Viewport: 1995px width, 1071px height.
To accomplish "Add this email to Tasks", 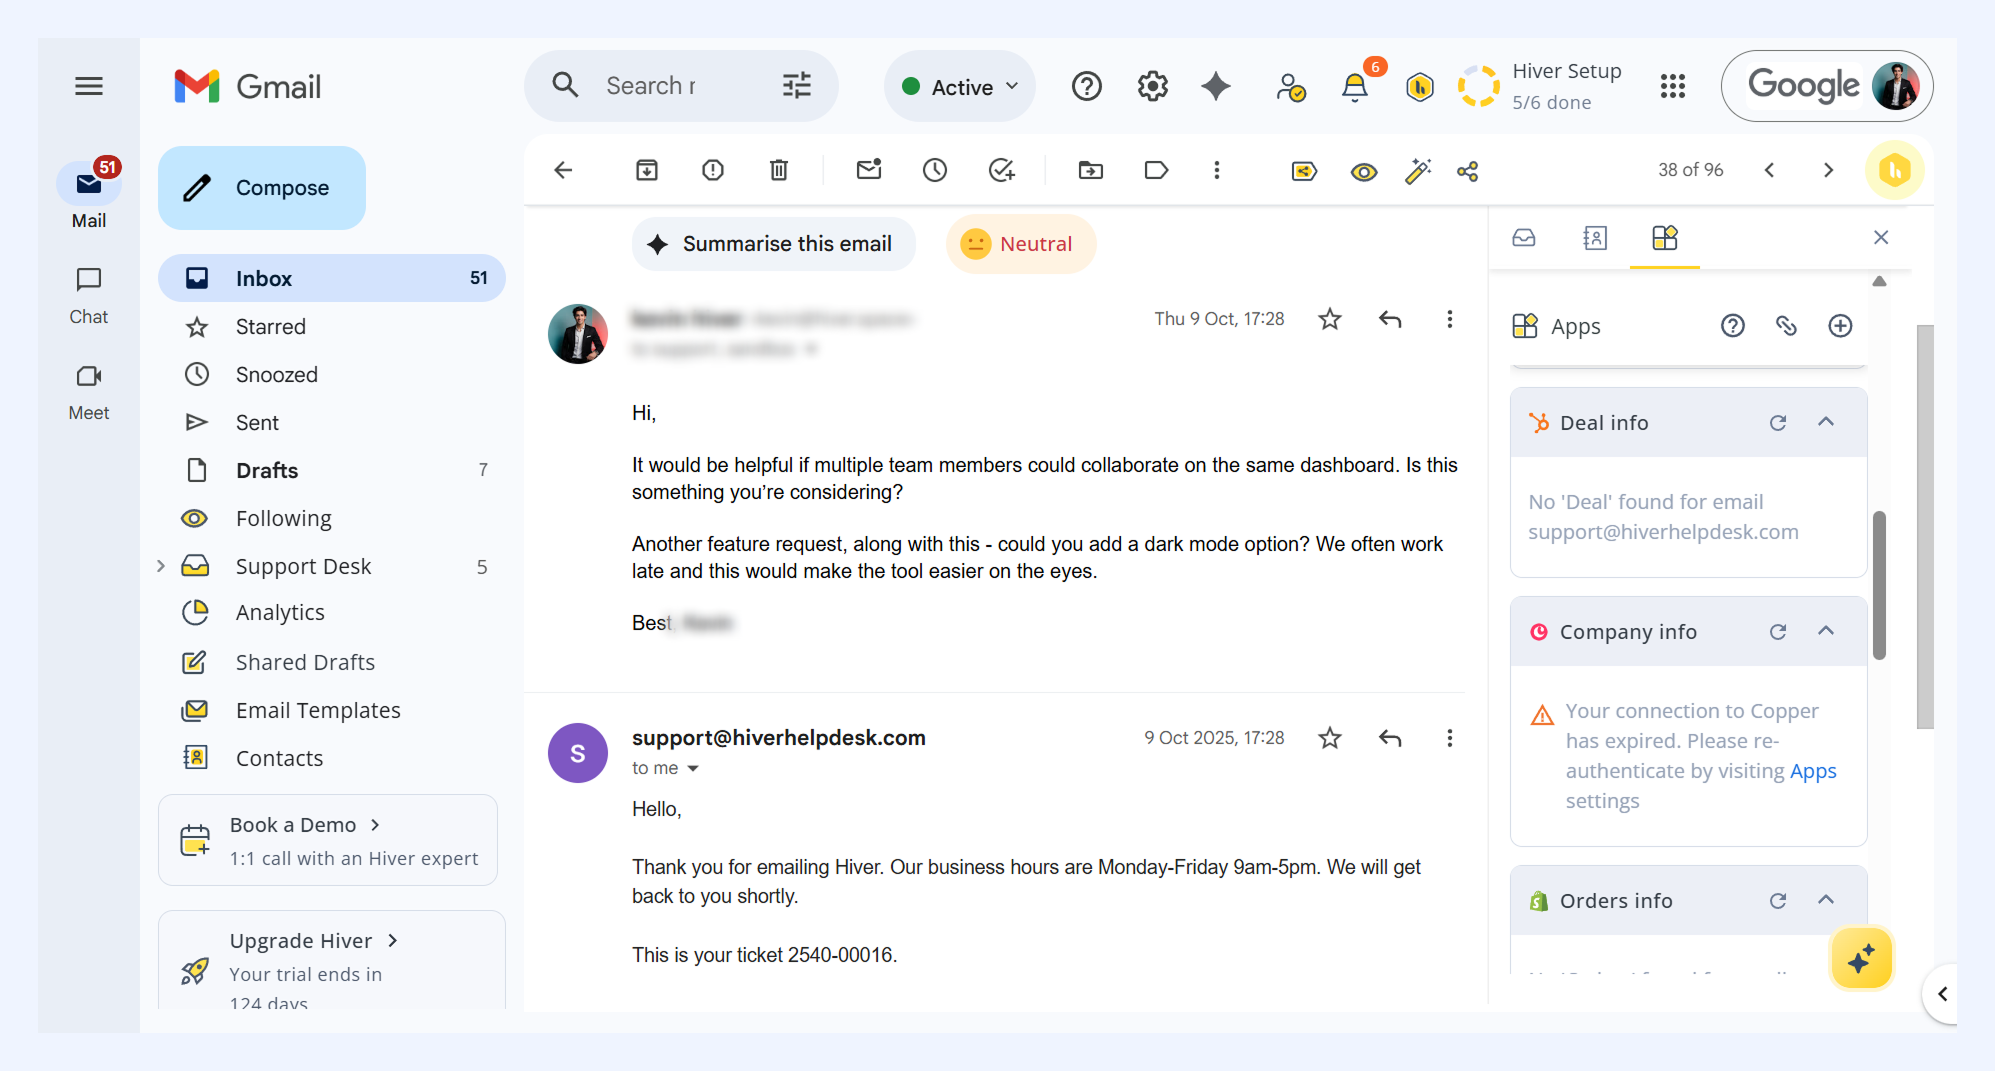I will pyautogui.click(x=1001, y=170).
